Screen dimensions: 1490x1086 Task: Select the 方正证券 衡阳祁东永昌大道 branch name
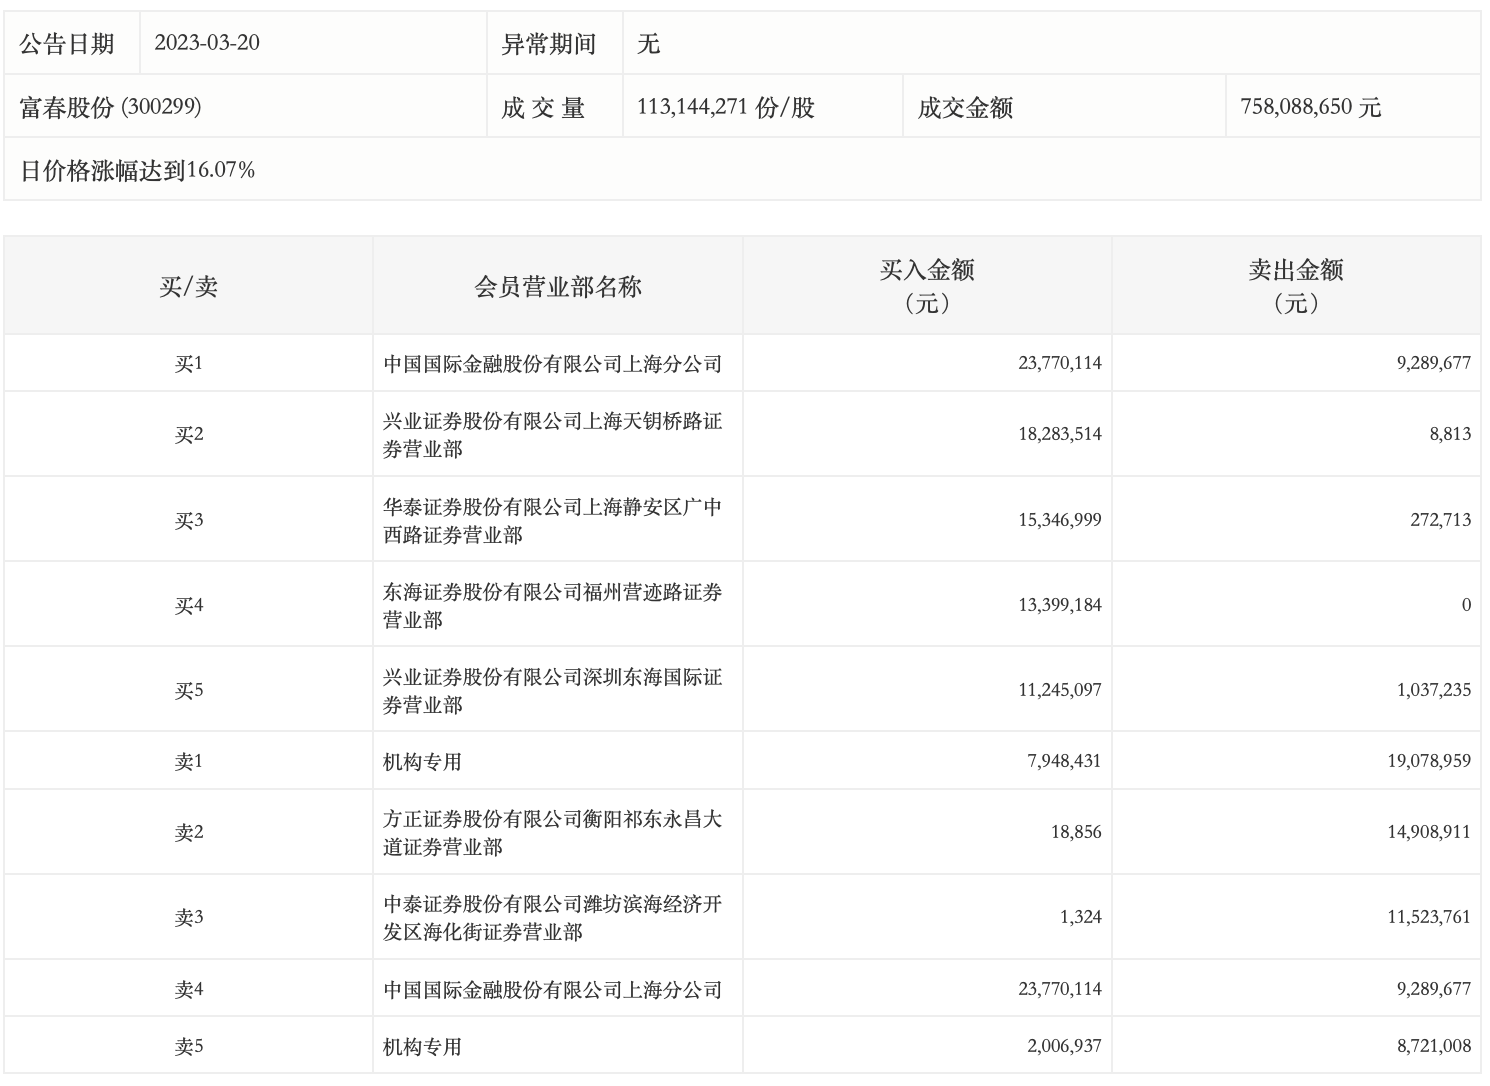pos(552,832)
